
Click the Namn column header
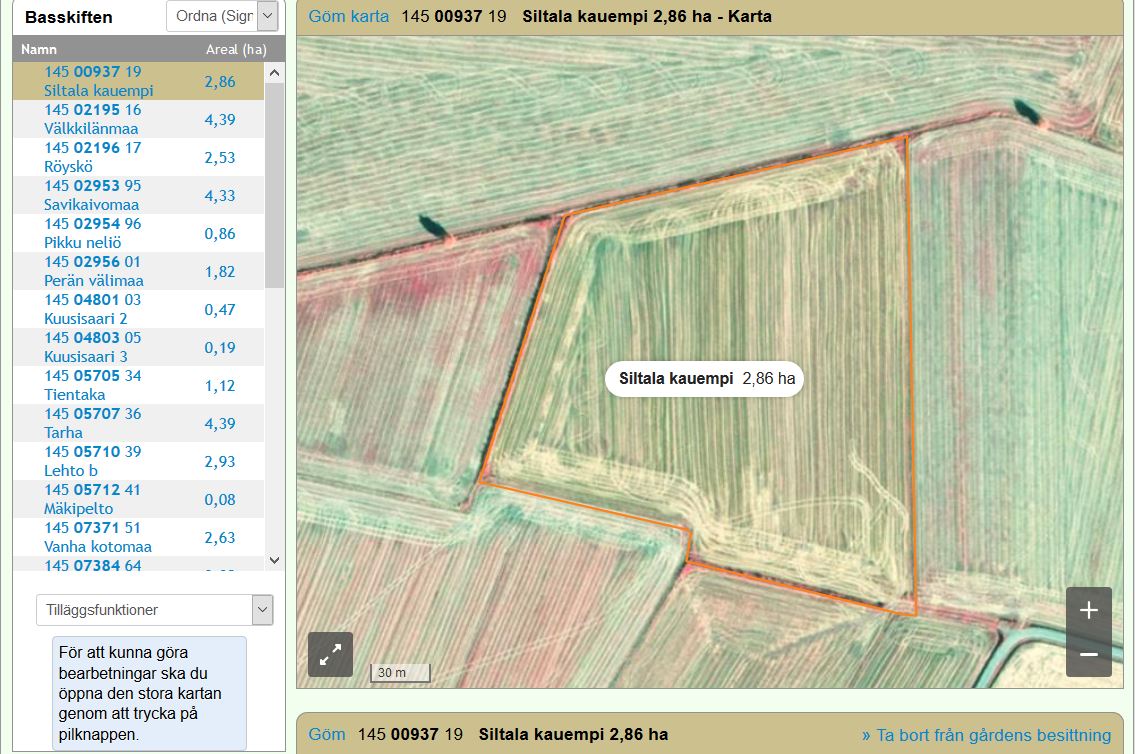point(39,49)
